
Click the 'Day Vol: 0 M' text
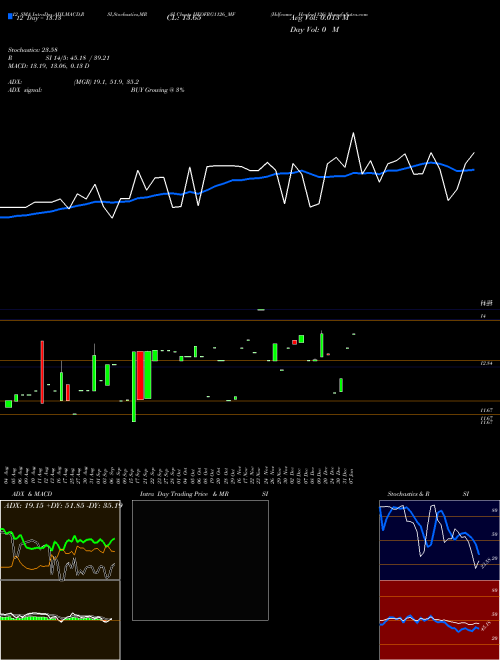[x=314, y=30]
